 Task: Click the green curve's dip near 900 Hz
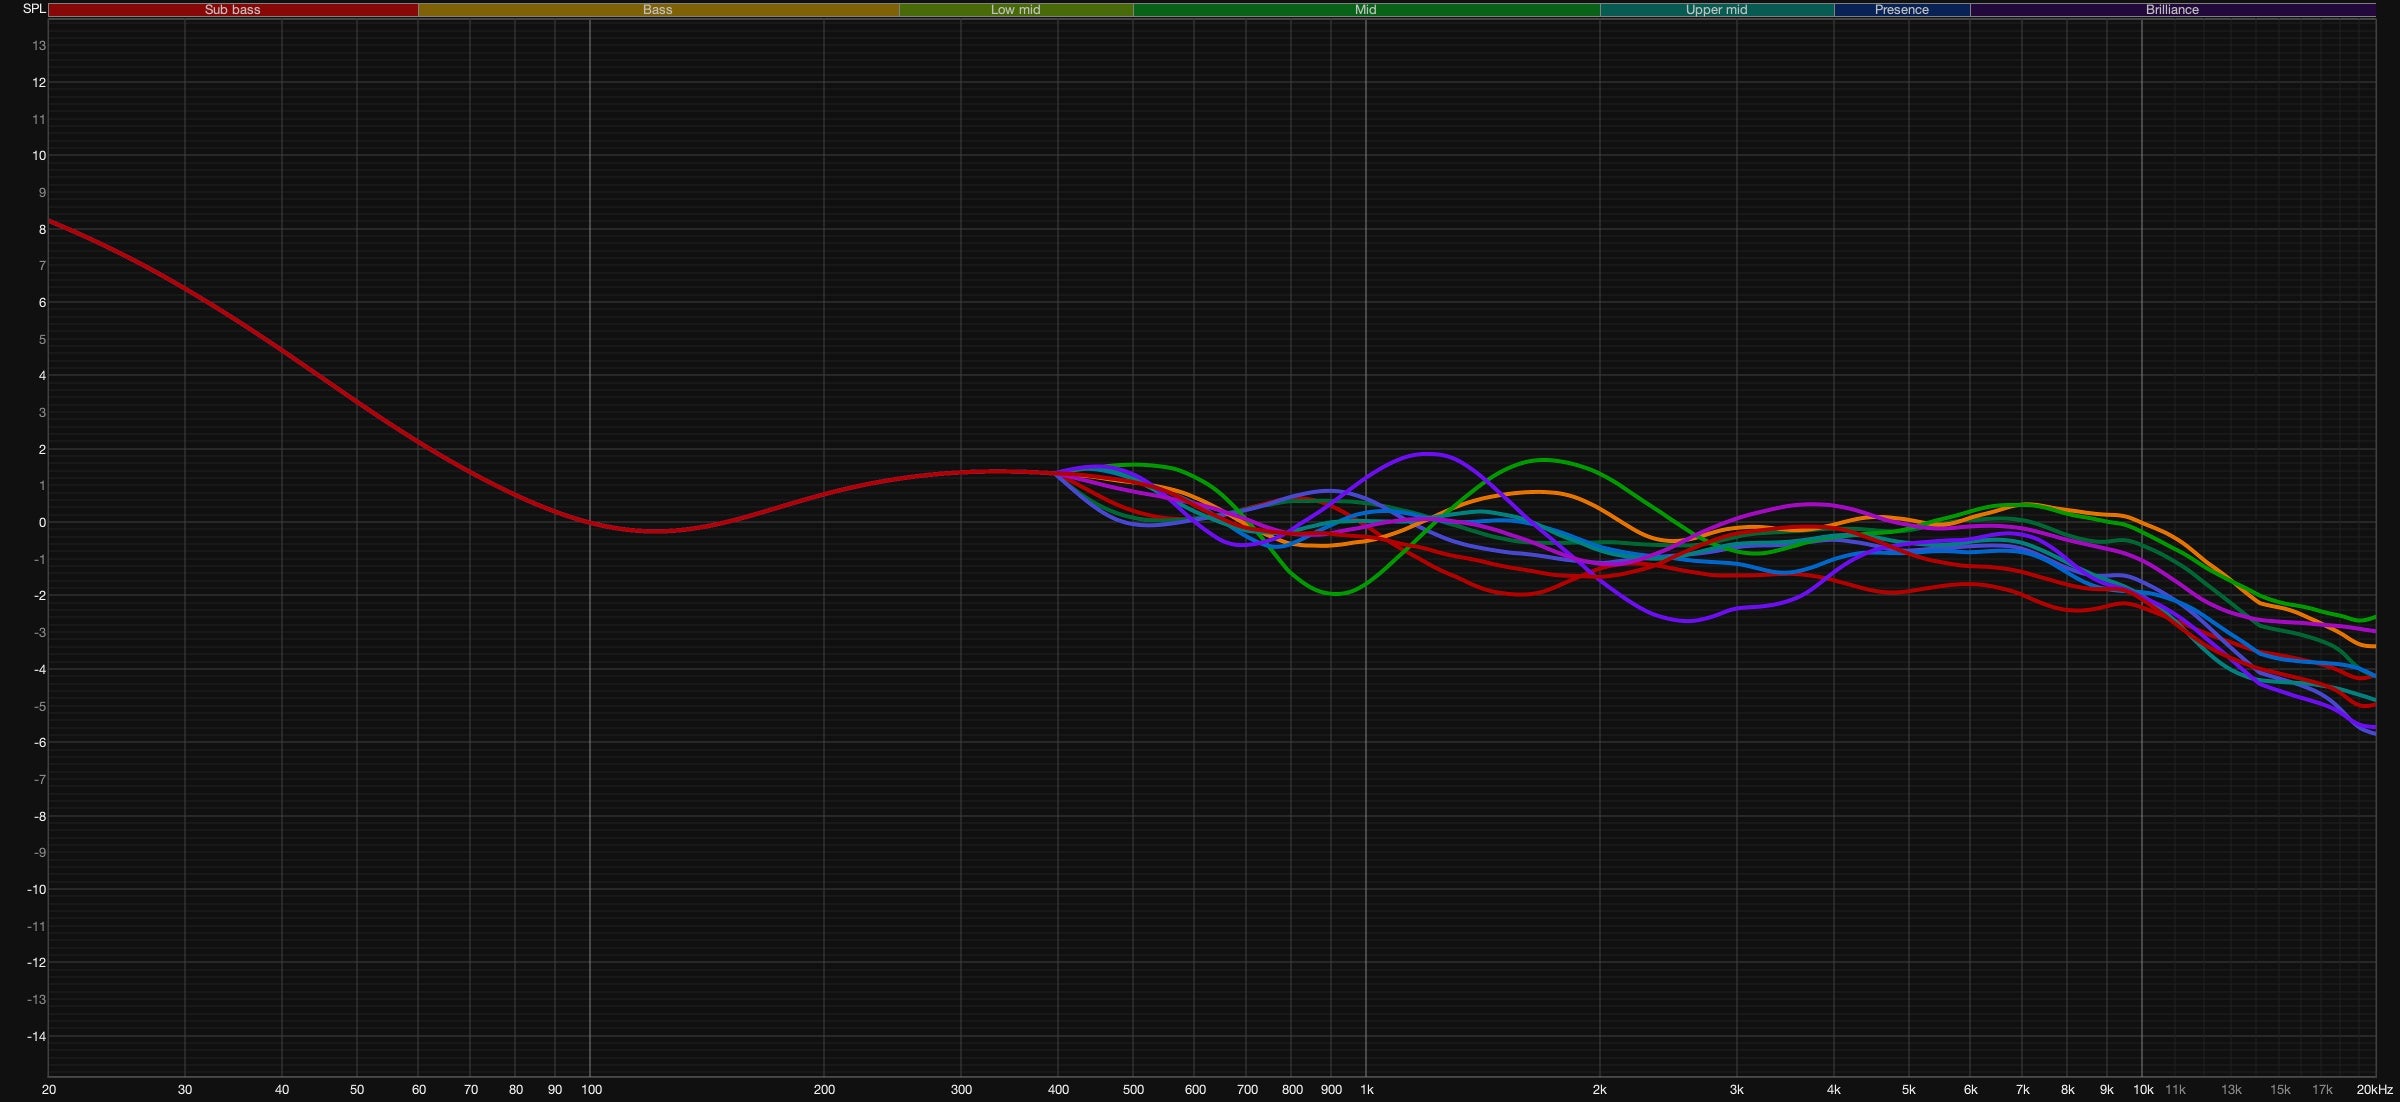click(1335, 593)
